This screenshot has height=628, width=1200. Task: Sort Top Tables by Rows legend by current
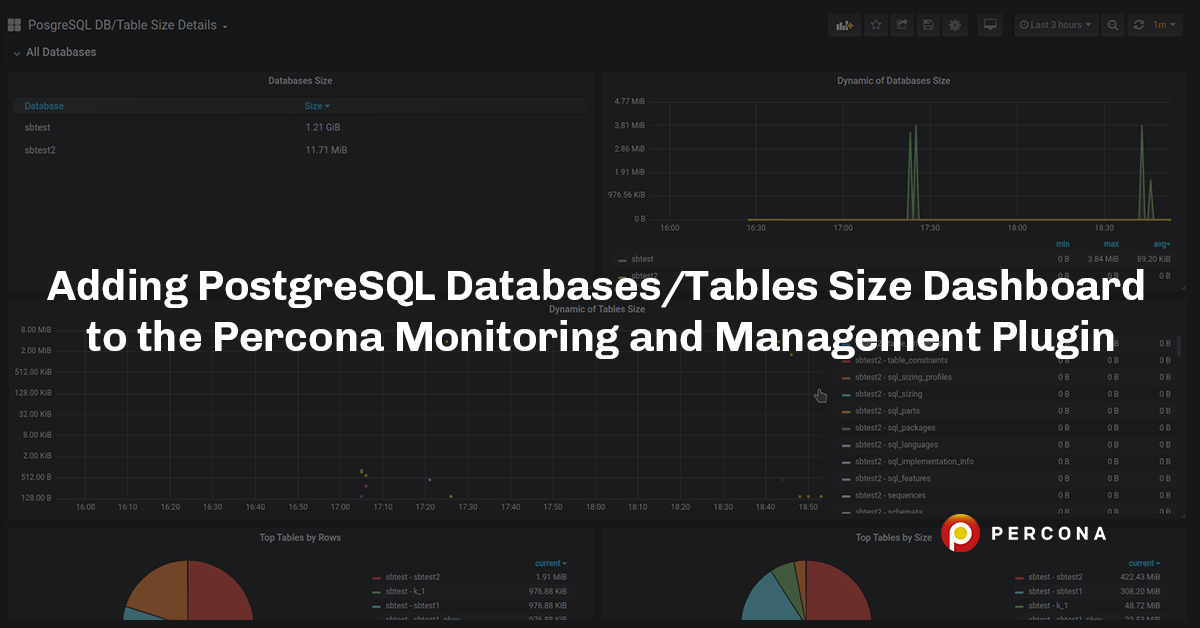click(x=551, y=564)
